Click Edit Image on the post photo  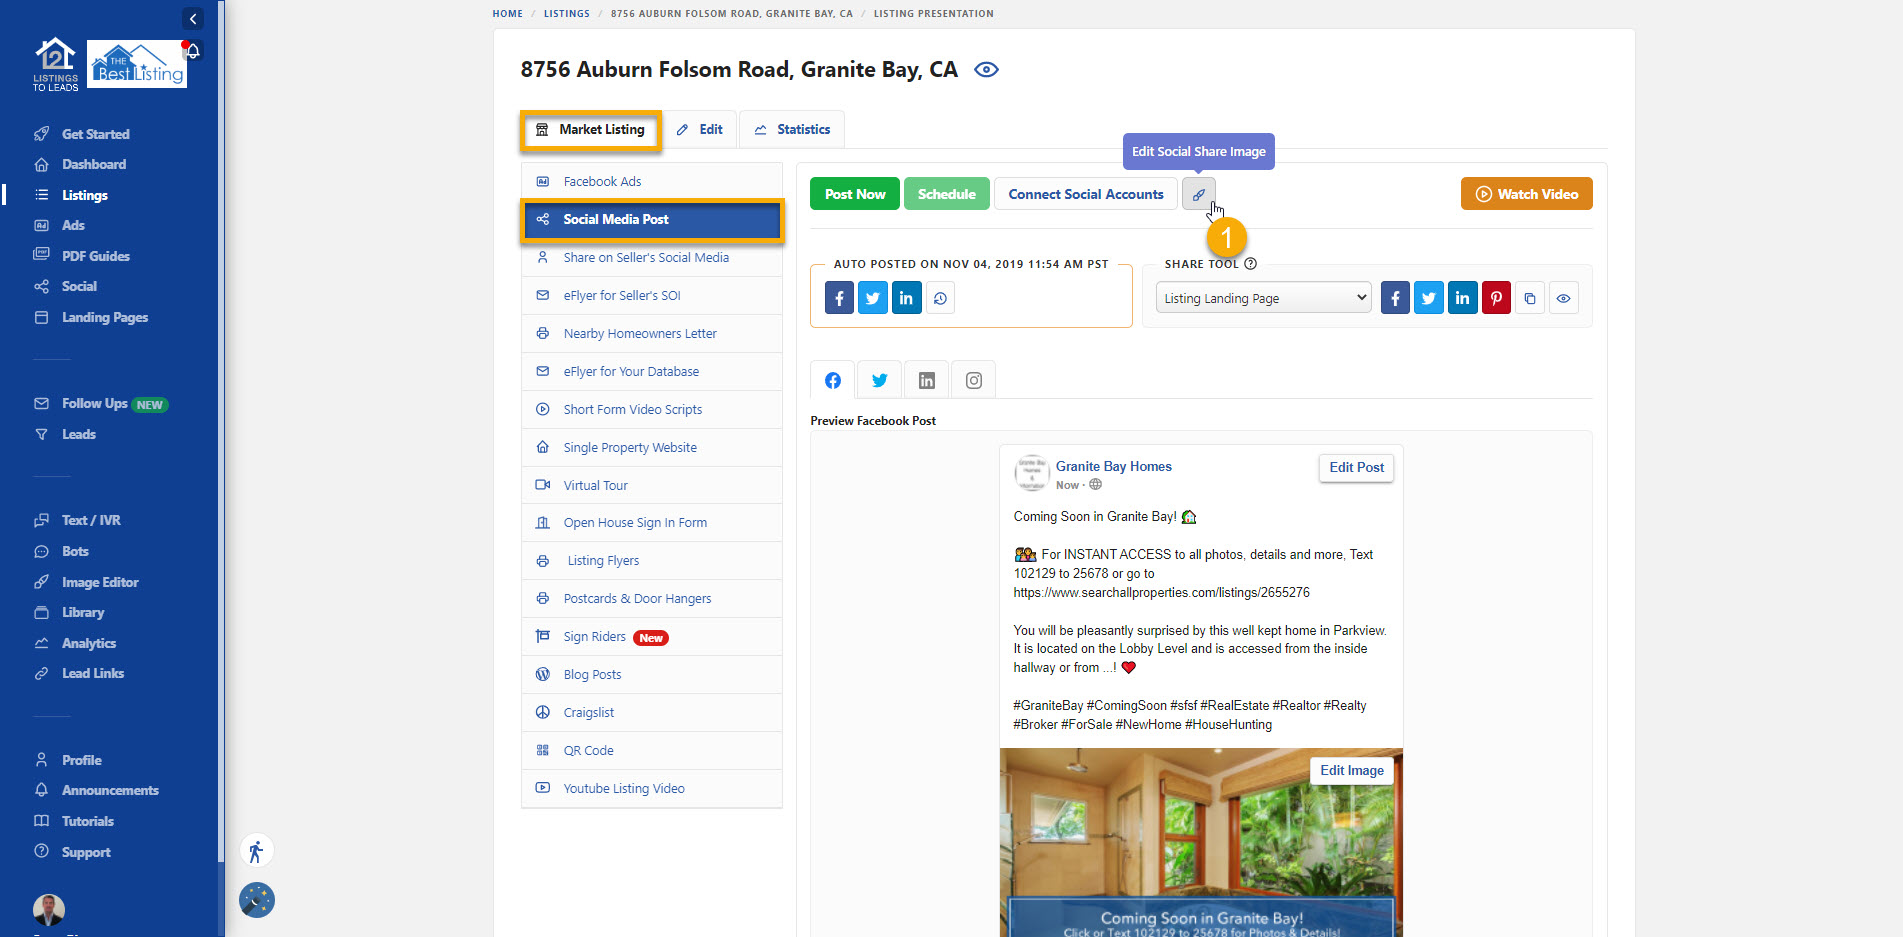[1351, 771]
